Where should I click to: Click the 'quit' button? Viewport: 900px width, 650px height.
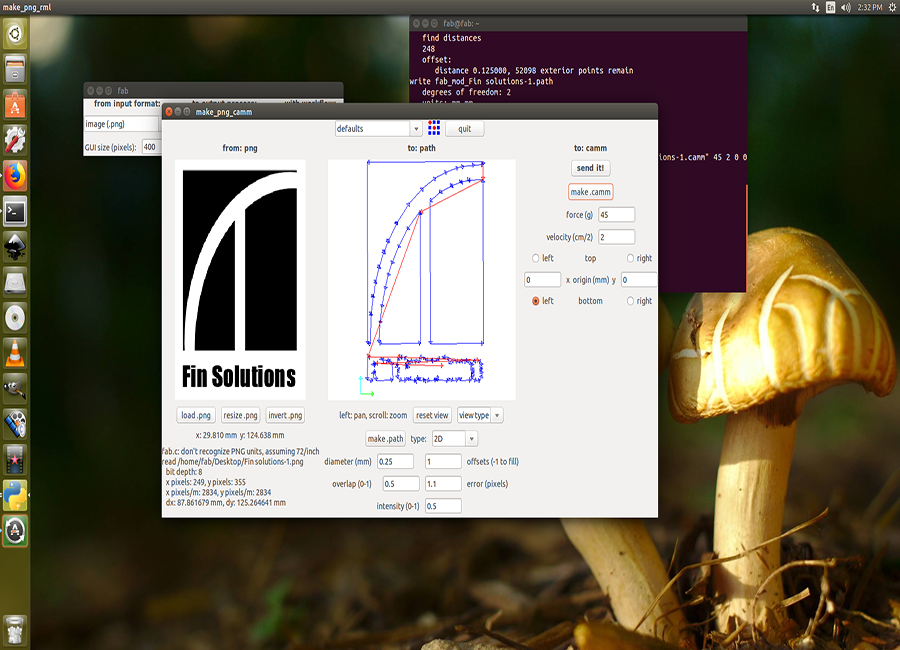[x=464, y=129]
